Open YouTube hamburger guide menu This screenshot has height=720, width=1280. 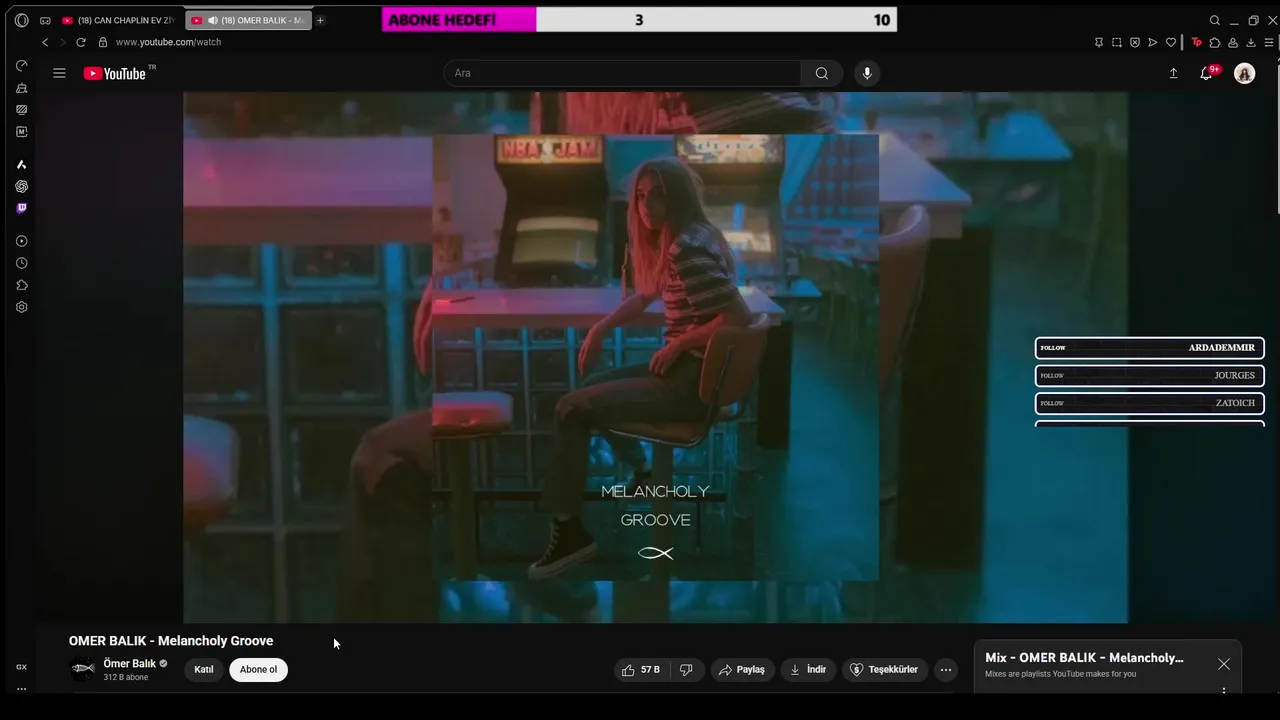59,73
